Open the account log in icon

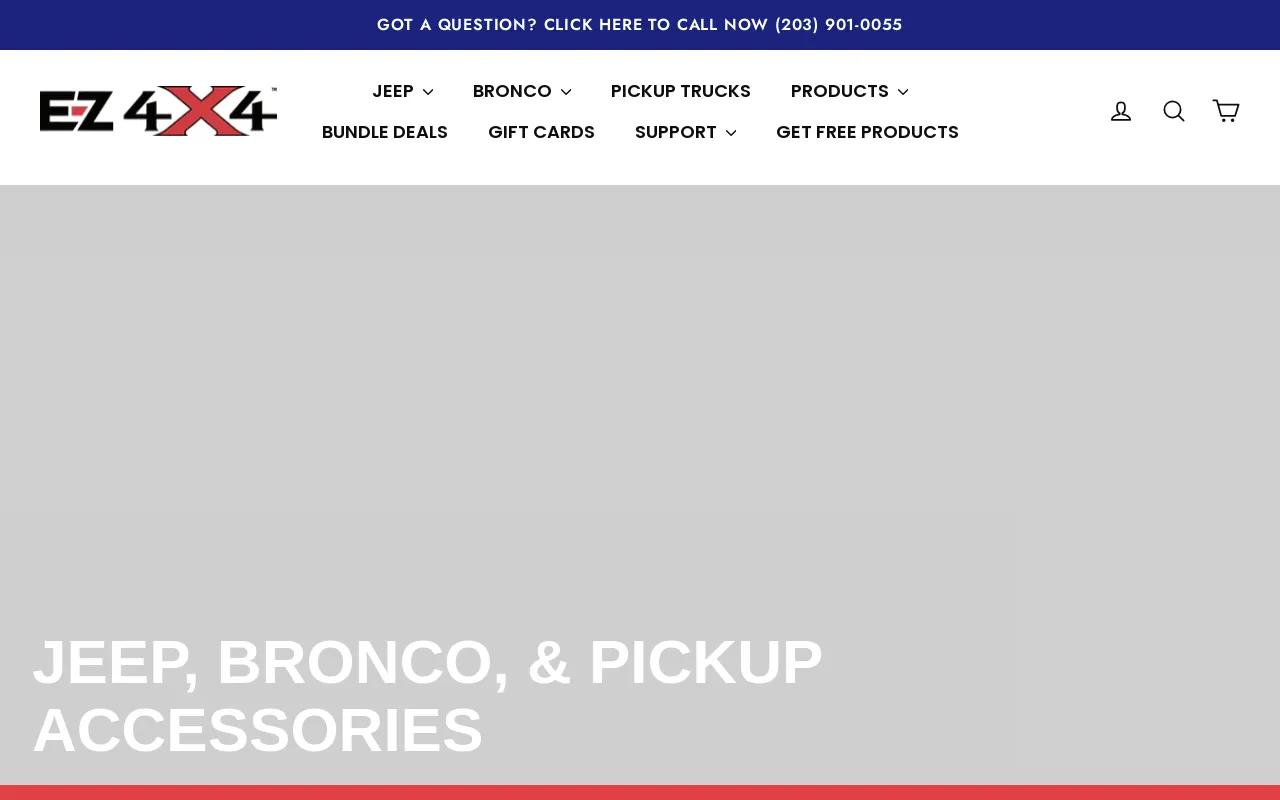(x=1121, y=111)
